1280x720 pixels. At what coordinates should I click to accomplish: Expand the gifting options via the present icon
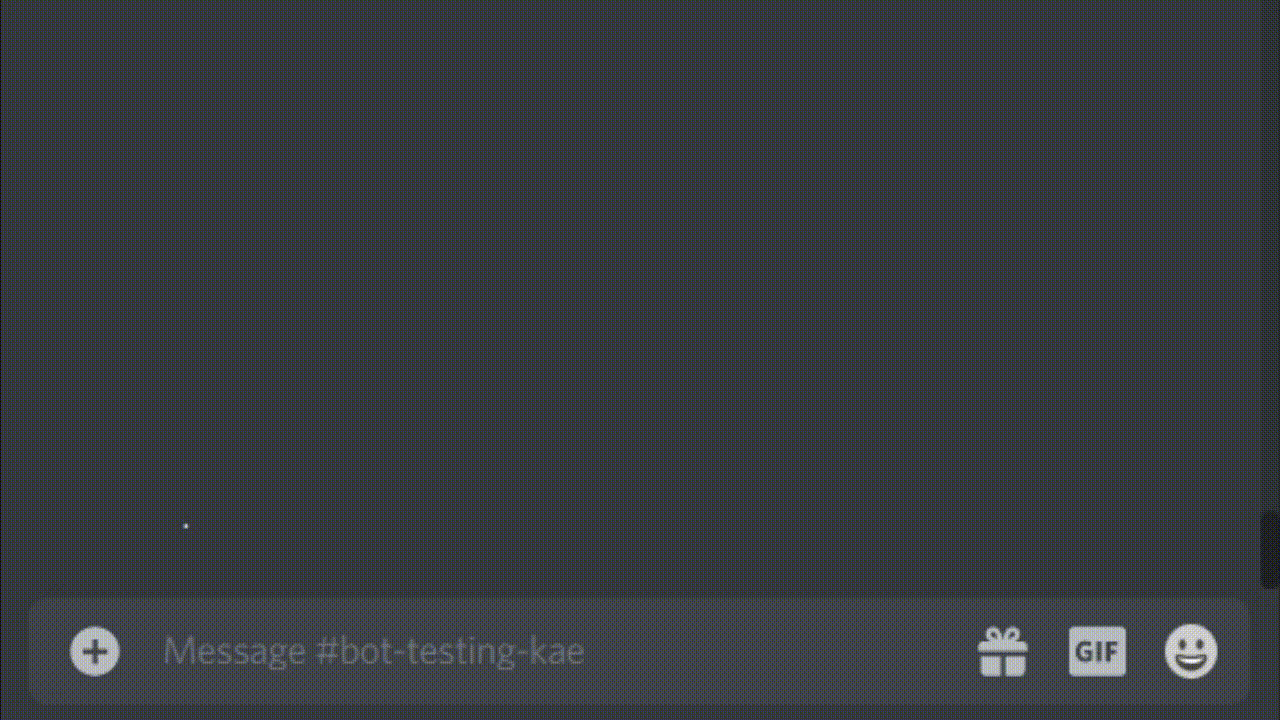point(1002,652)
